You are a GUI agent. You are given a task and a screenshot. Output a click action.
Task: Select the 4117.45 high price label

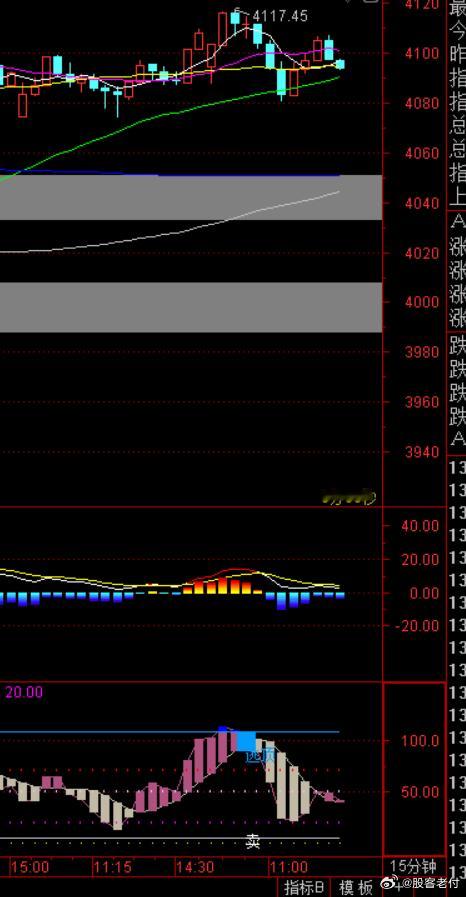[280, 17]
